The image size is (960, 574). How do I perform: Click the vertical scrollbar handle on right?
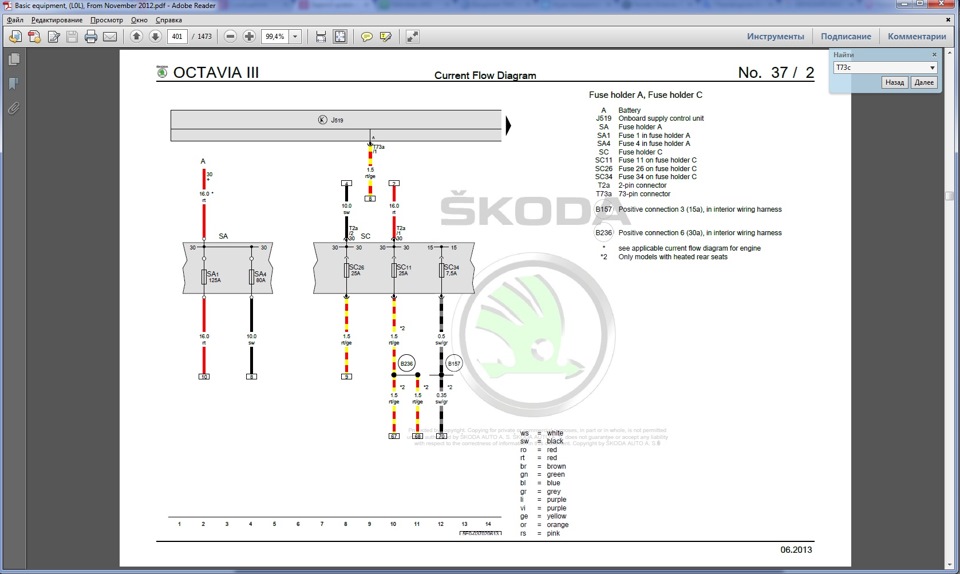point(950,196)
